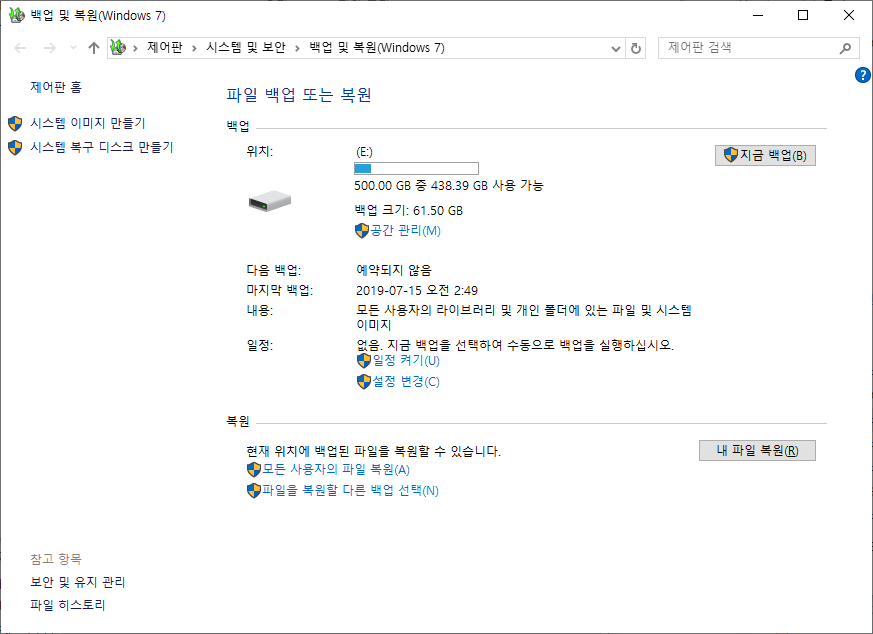Close the 백업 및 복원 window
The height and width of the screenshot is (634, 873).
849,15
